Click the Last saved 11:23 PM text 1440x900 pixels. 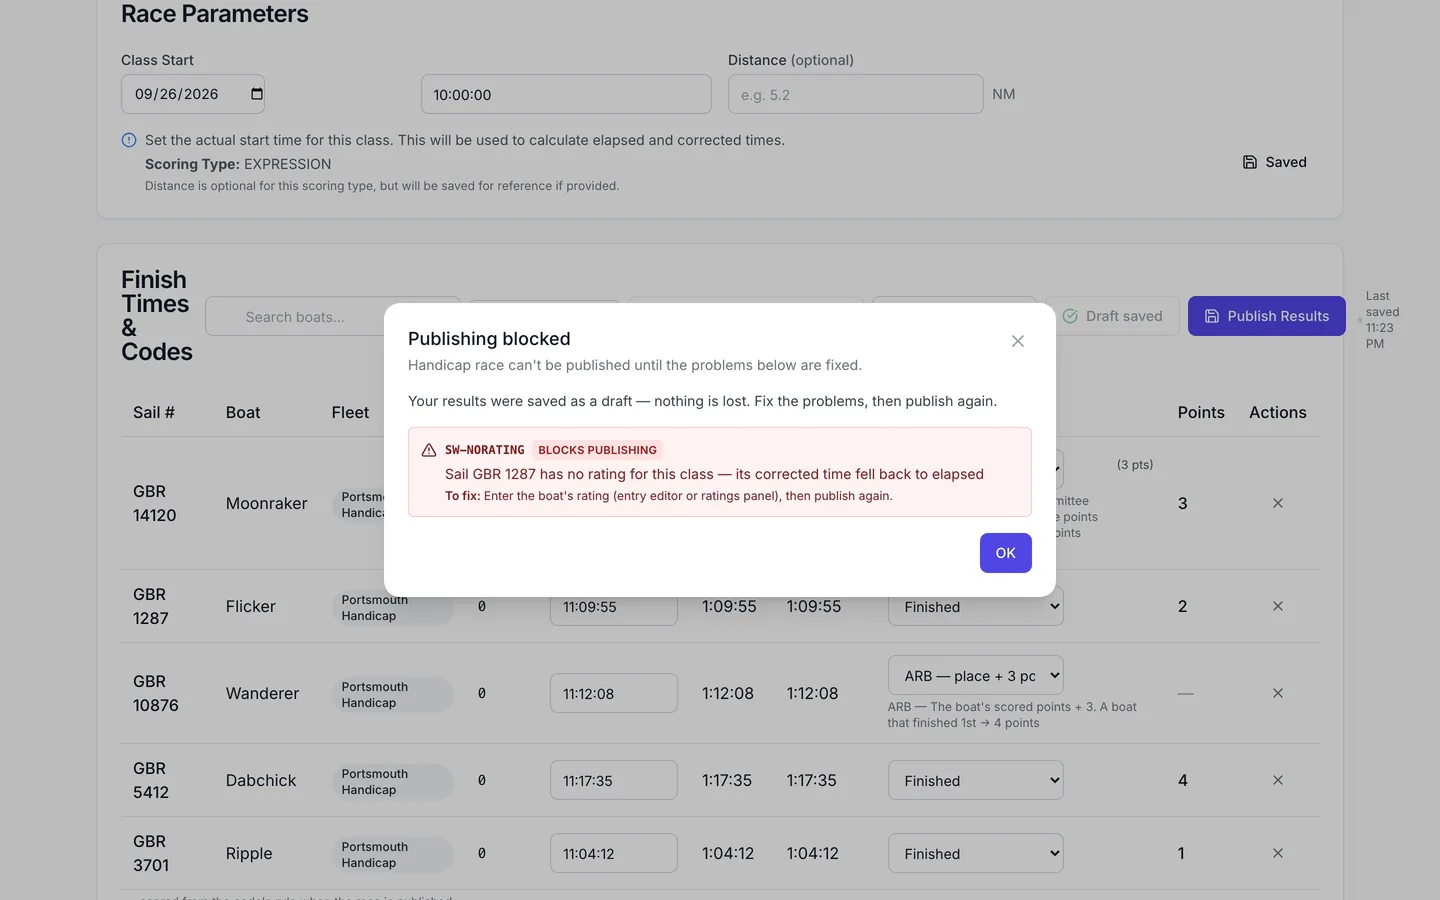pyautogui.click(x=1383, y=320)
